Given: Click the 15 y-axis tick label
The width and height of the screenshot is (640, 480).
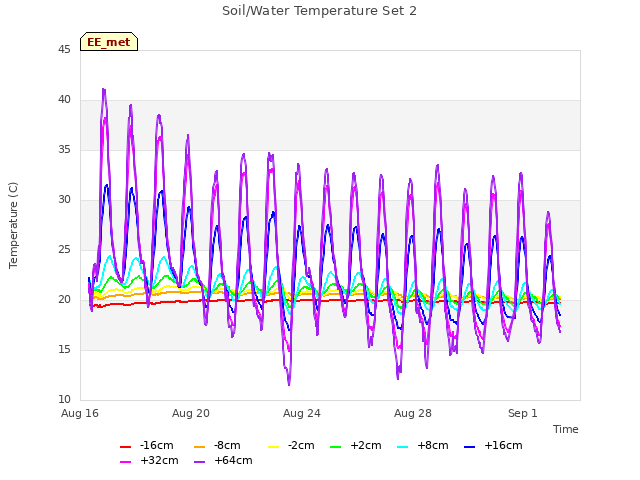Looking at the screenshot, I should tap(64, 350).
